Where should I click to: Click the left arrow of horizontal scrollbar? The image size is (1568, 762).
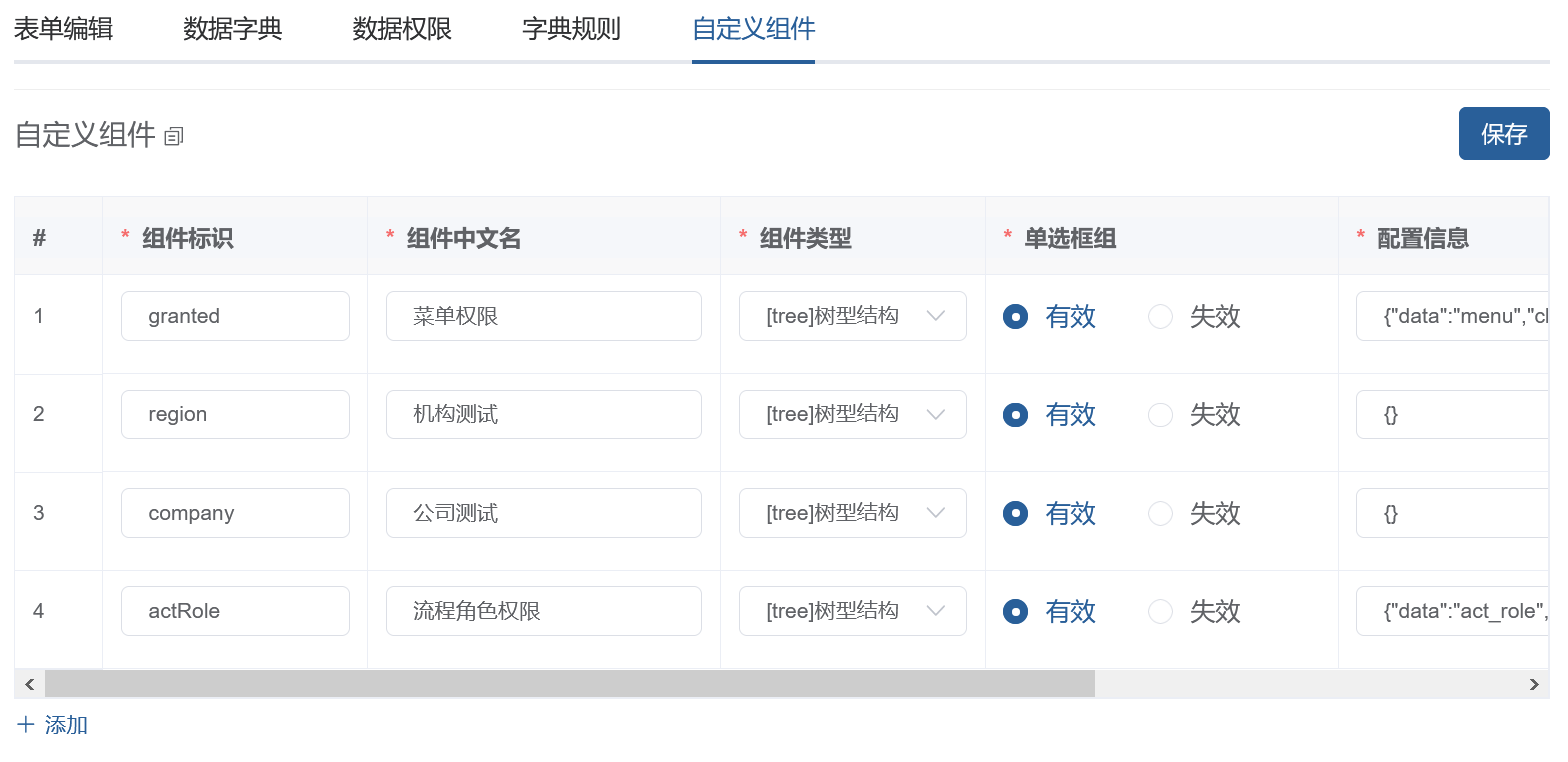click(x=30, y=684)
